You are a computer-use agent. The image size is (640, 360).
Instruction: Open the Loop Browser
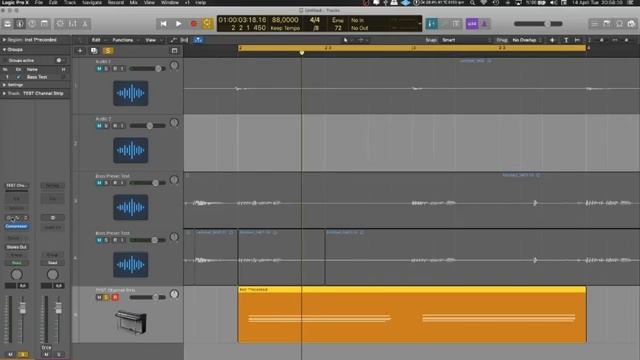point(619,24)
